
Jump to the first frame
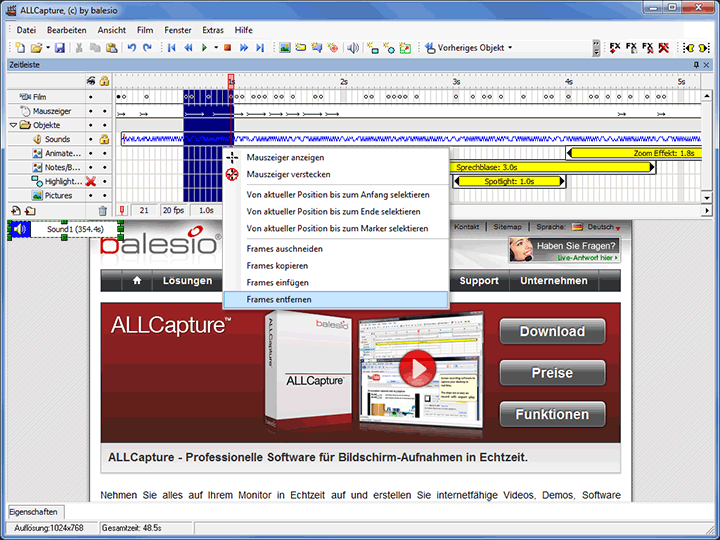(x=172, y=48)
